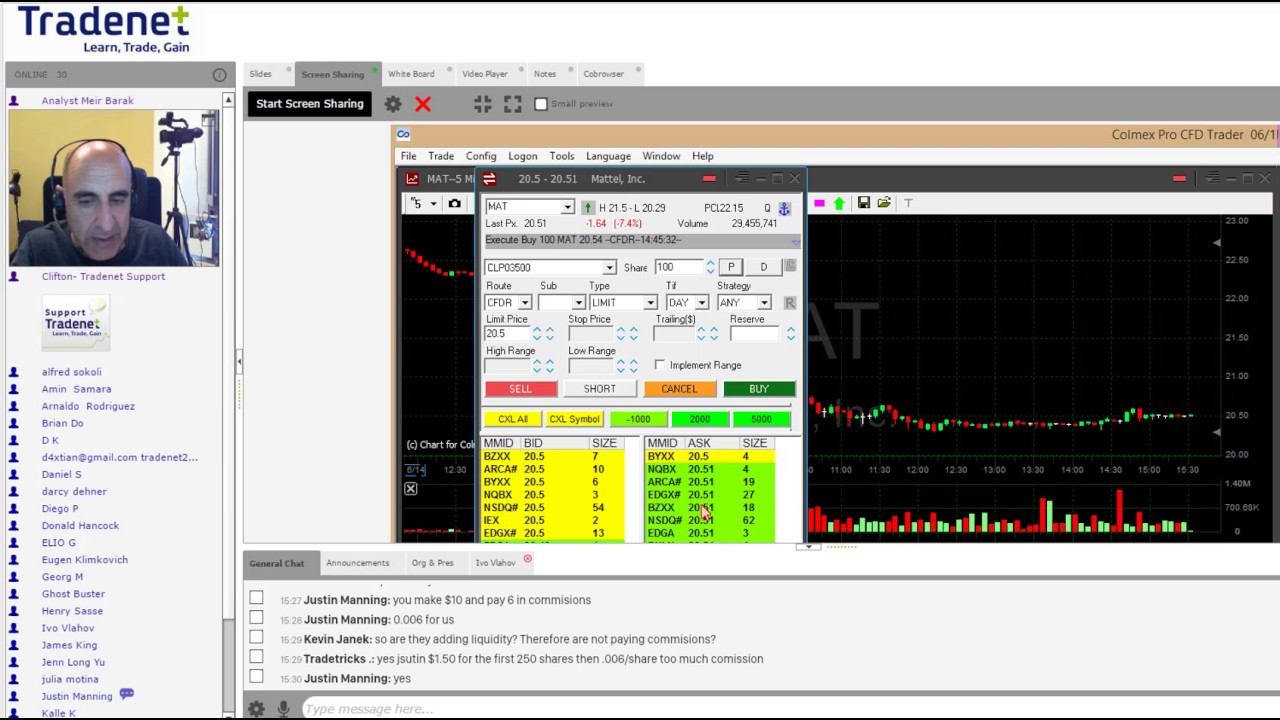Click the fullscreen expand icon
The width and height of the screenshot is (1280, 720).
point(513,104)
